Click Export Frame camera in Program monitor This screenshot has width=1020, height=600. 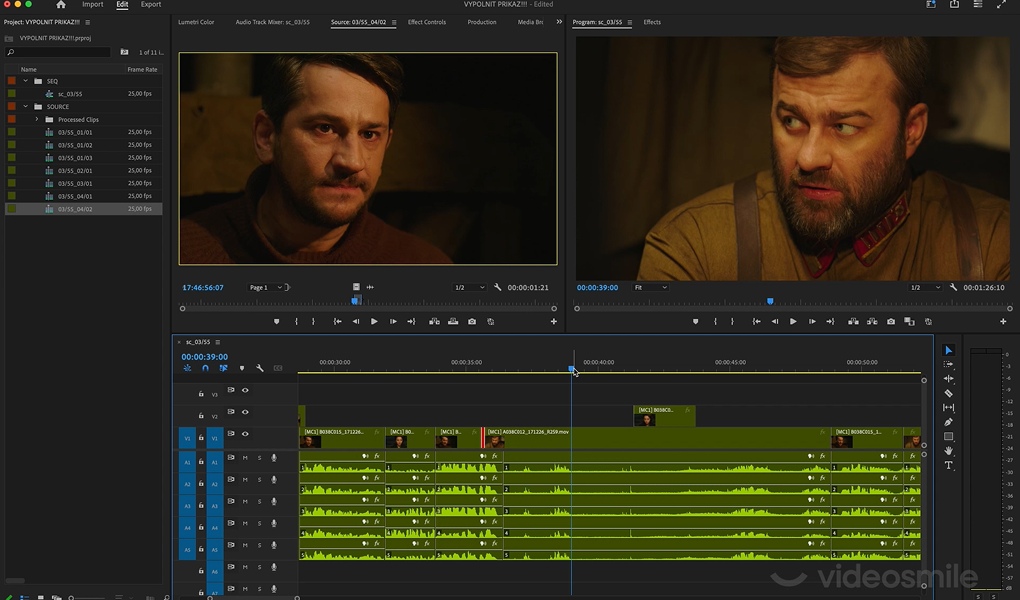click(891, 321)
